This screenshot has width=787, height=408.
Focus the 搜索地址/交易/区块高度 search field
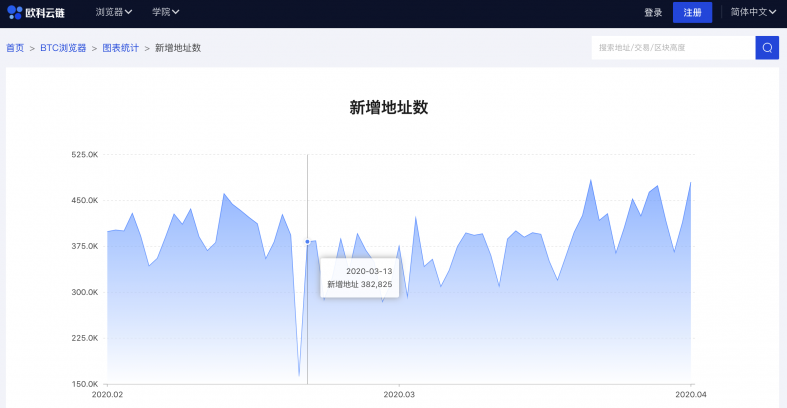pos(673,48)
